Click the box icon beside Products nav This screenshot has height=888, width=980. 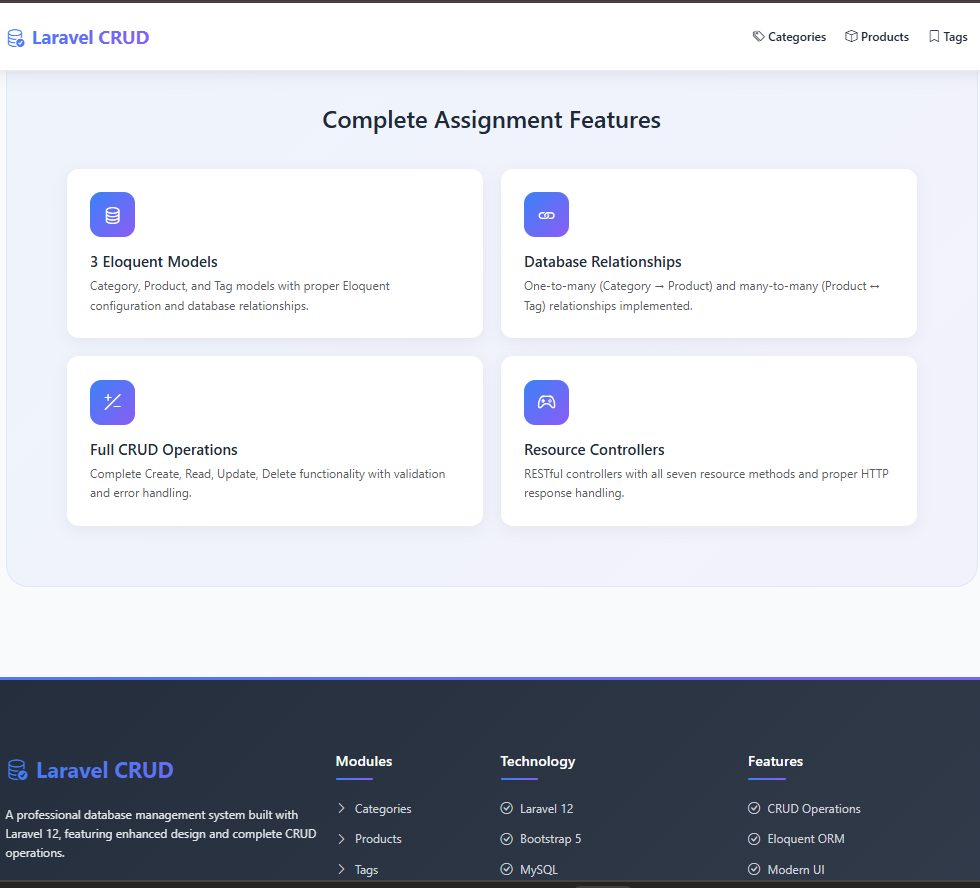[x=851, y=36]
